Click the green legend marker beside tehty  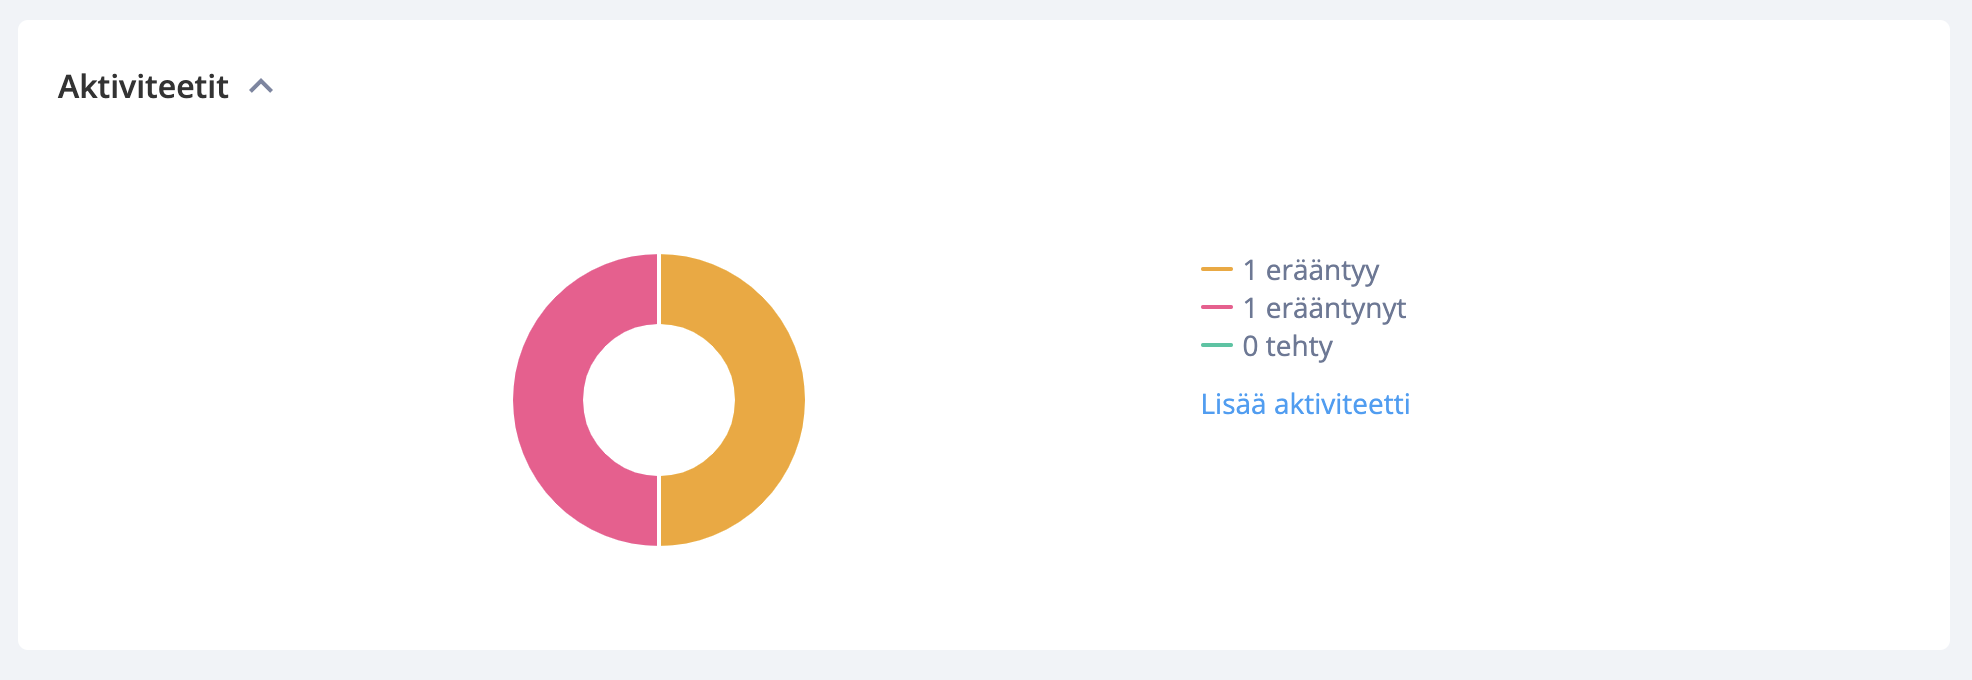pyautogui.click(x=1216, y=345)
